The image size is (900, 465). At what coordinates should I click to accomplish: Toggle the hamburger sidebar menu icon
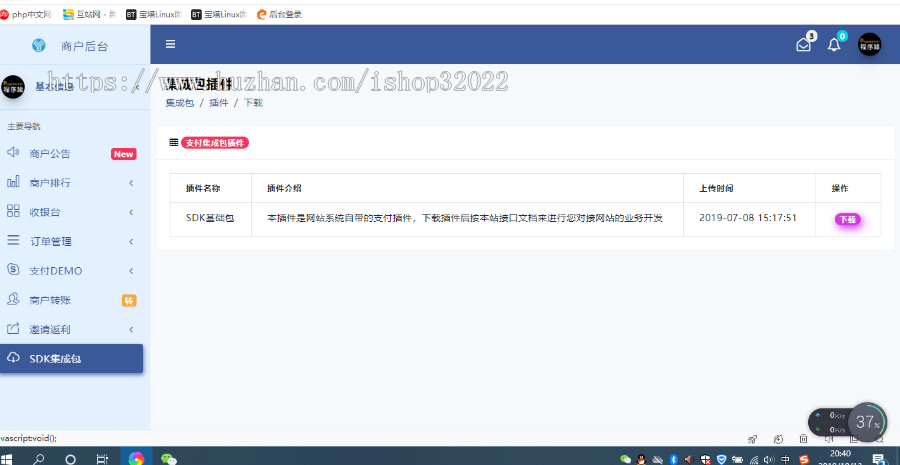[x=170, y=44]
